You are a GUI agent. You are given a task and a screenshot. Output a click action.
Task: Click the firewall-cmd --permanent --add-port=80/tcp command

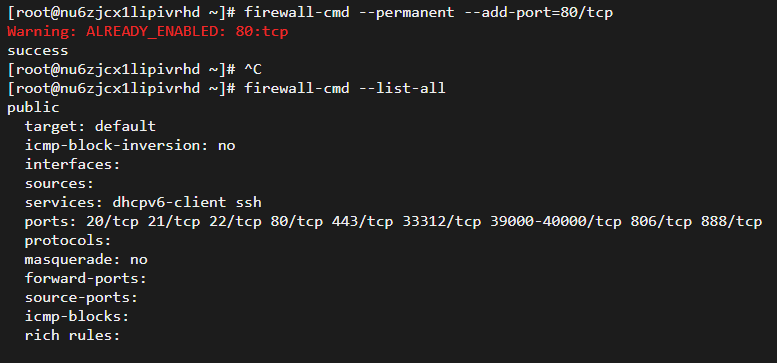tap(428, 13)
